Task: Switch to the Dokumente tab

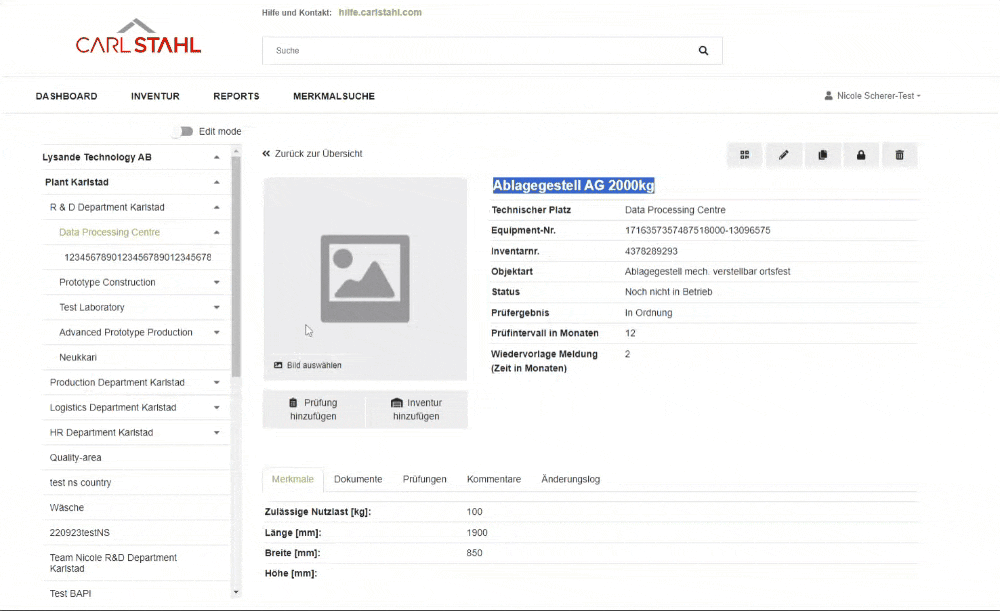Action: (x=357, y=479)
